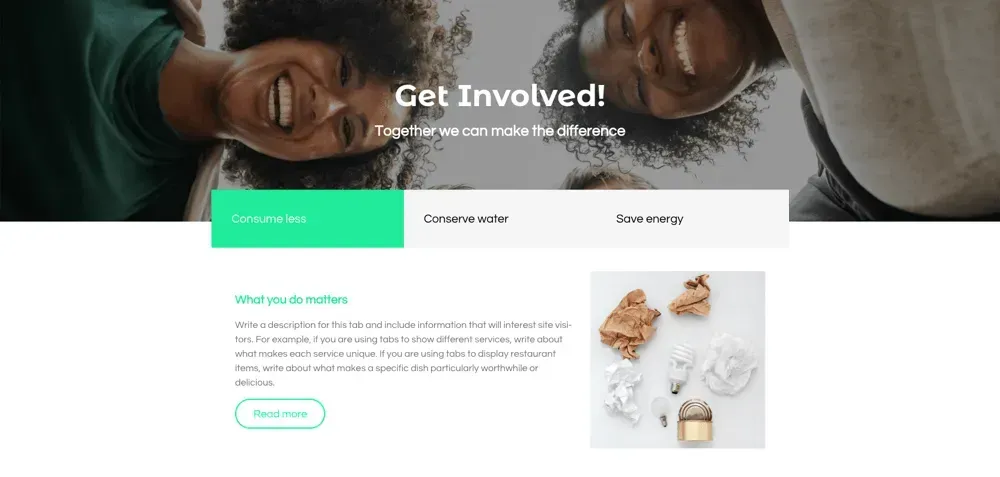This screenshot has width=1000, height=477.
Task: Click the child's head at the banner's bottom center
Action: click(x=606, y=179)
